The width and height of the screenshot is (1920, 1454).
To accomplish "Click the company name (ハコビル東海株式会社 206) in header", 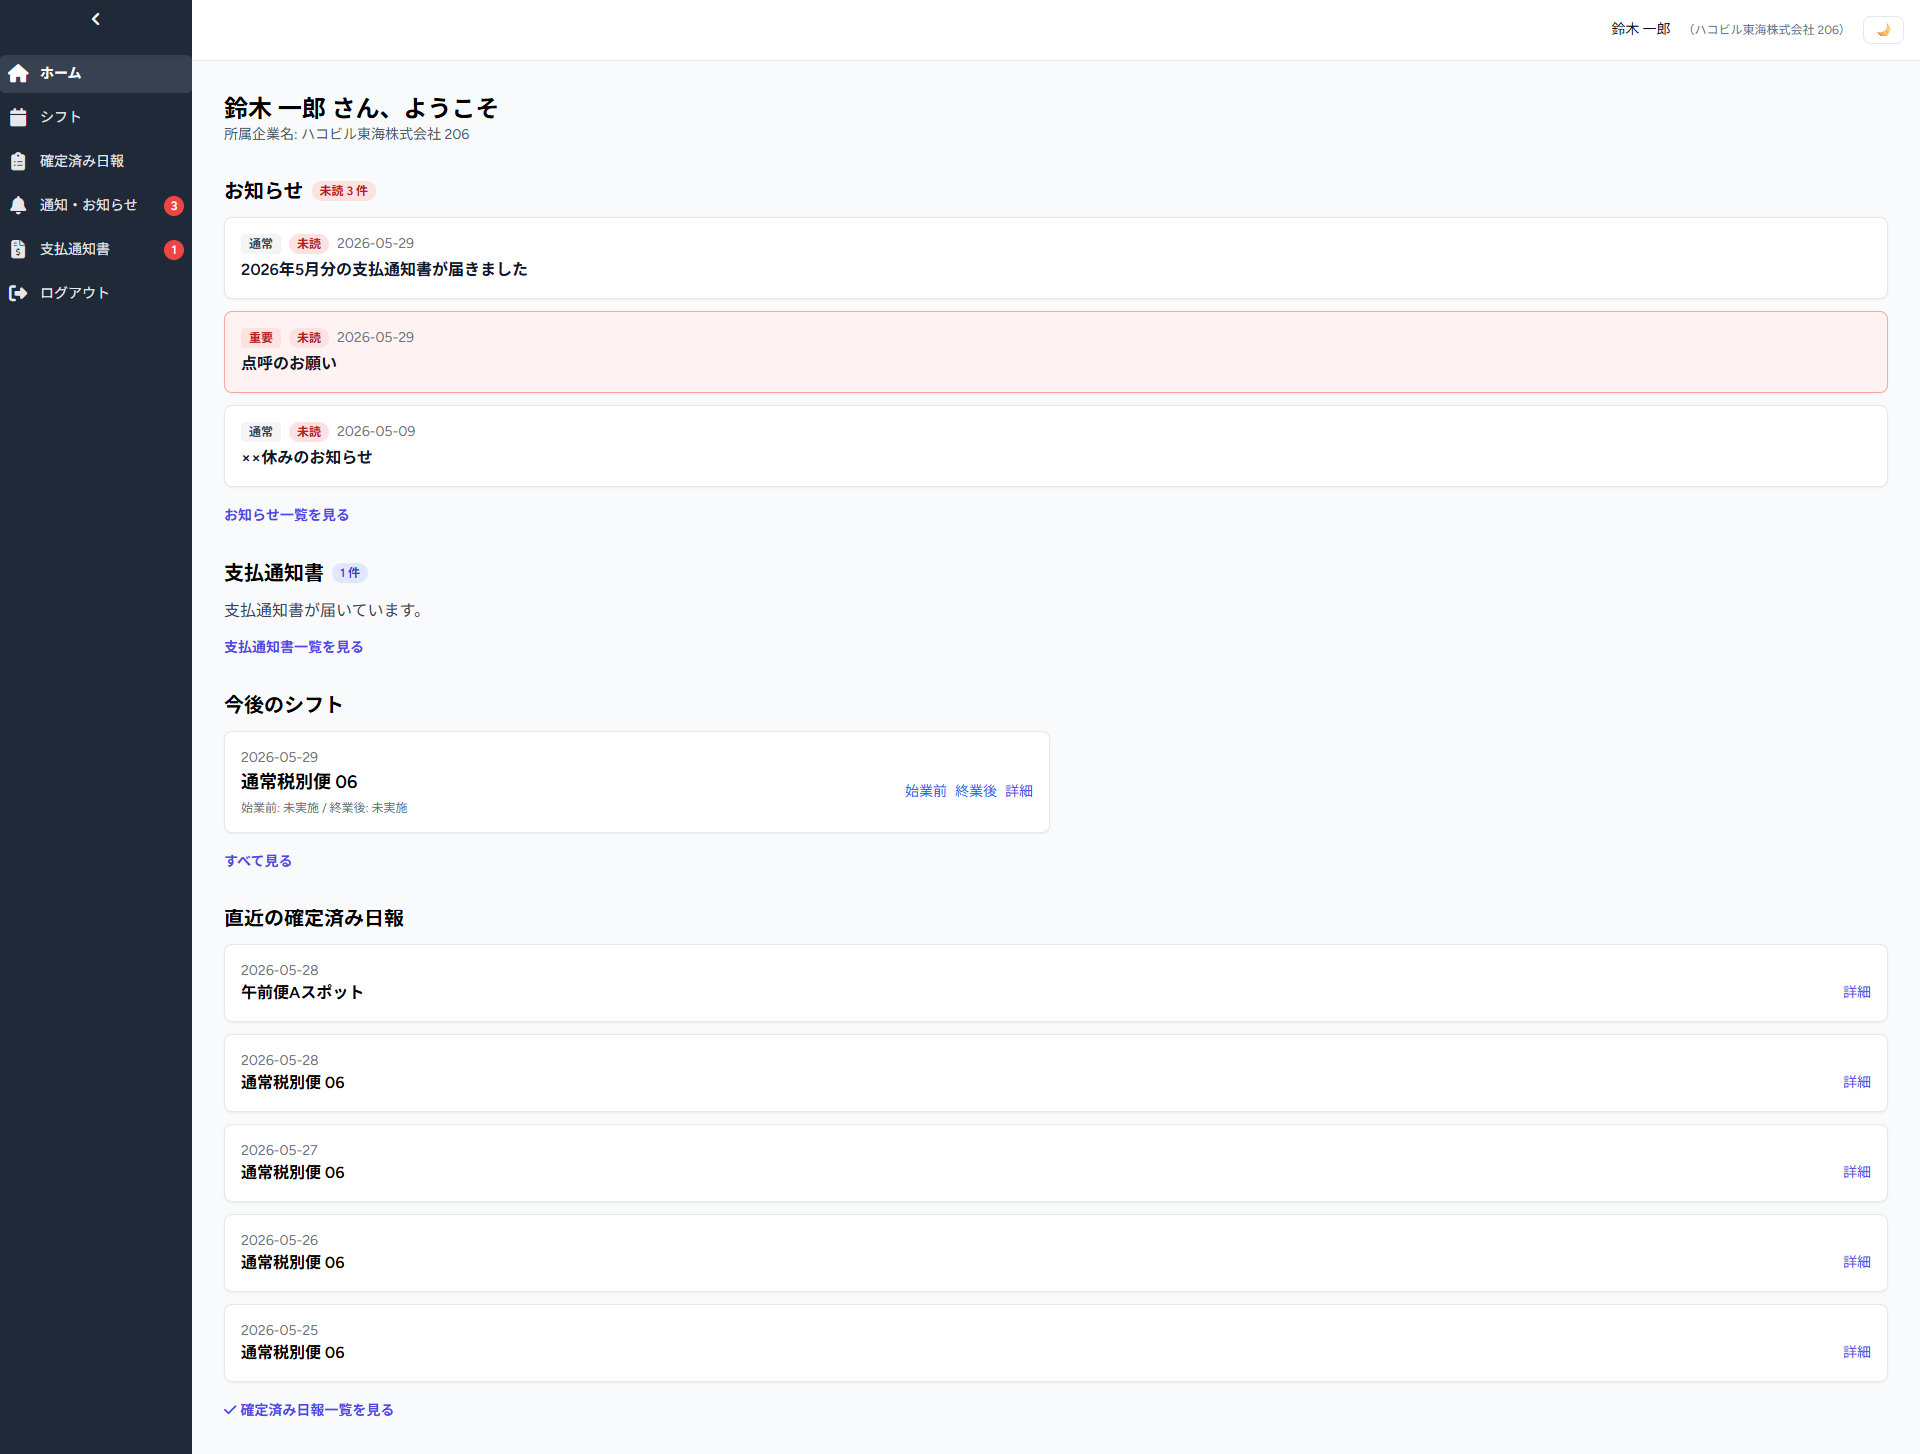I will coord(1767,30).
